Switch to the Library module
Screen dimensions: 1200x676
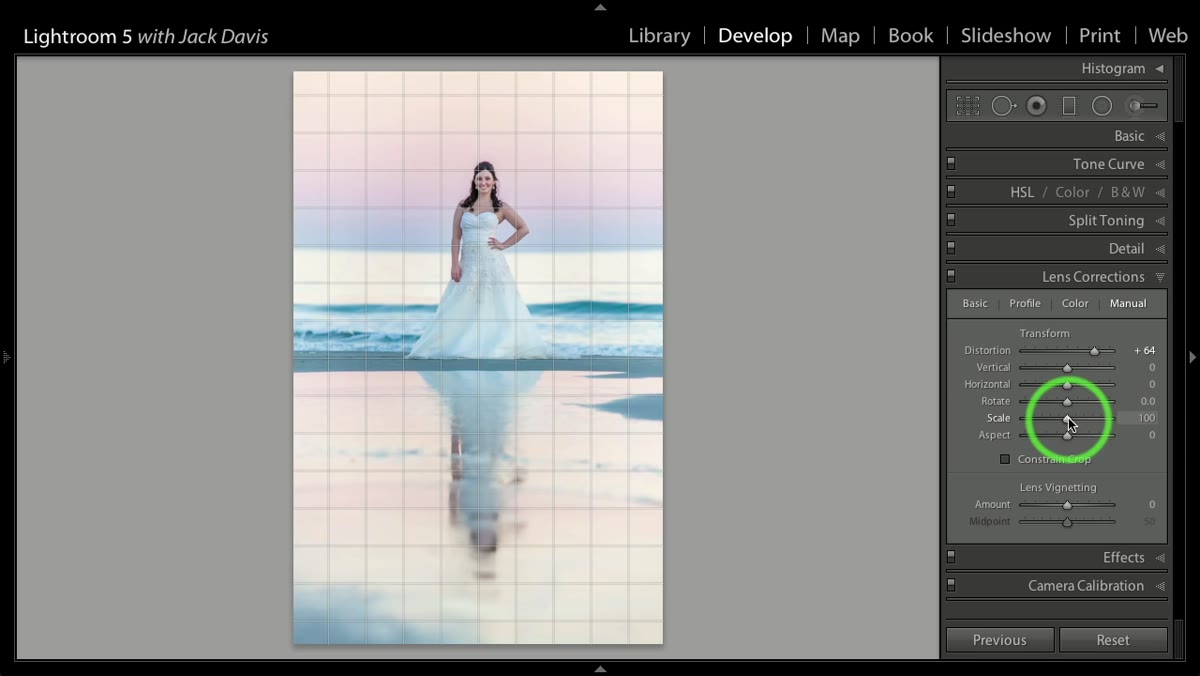[659, 36]
